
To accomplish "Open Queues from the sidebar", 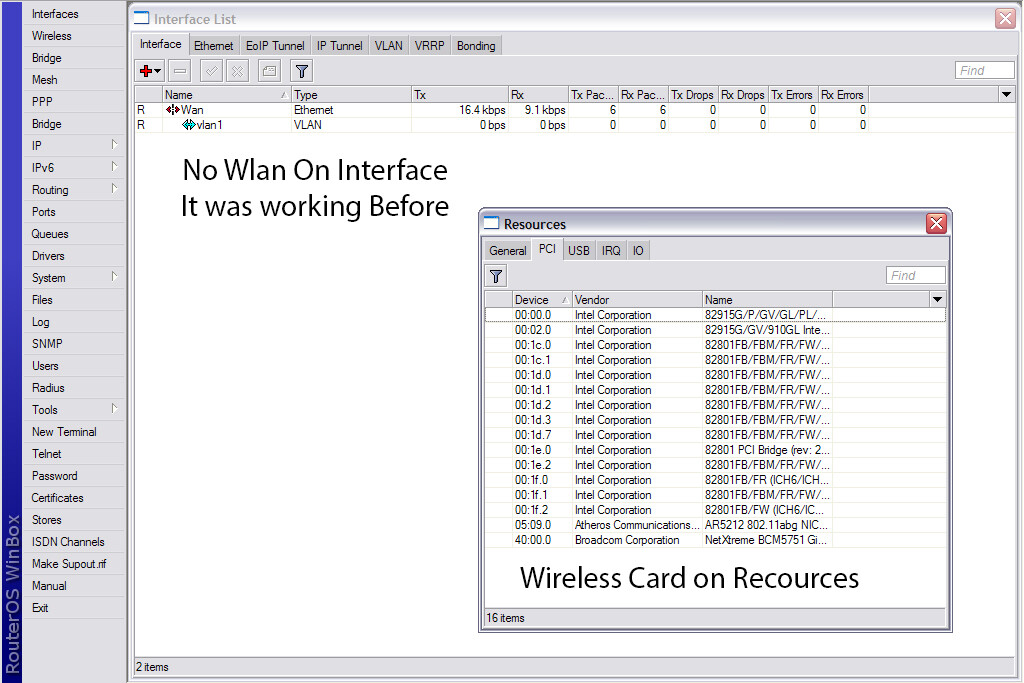I will 74,234.
